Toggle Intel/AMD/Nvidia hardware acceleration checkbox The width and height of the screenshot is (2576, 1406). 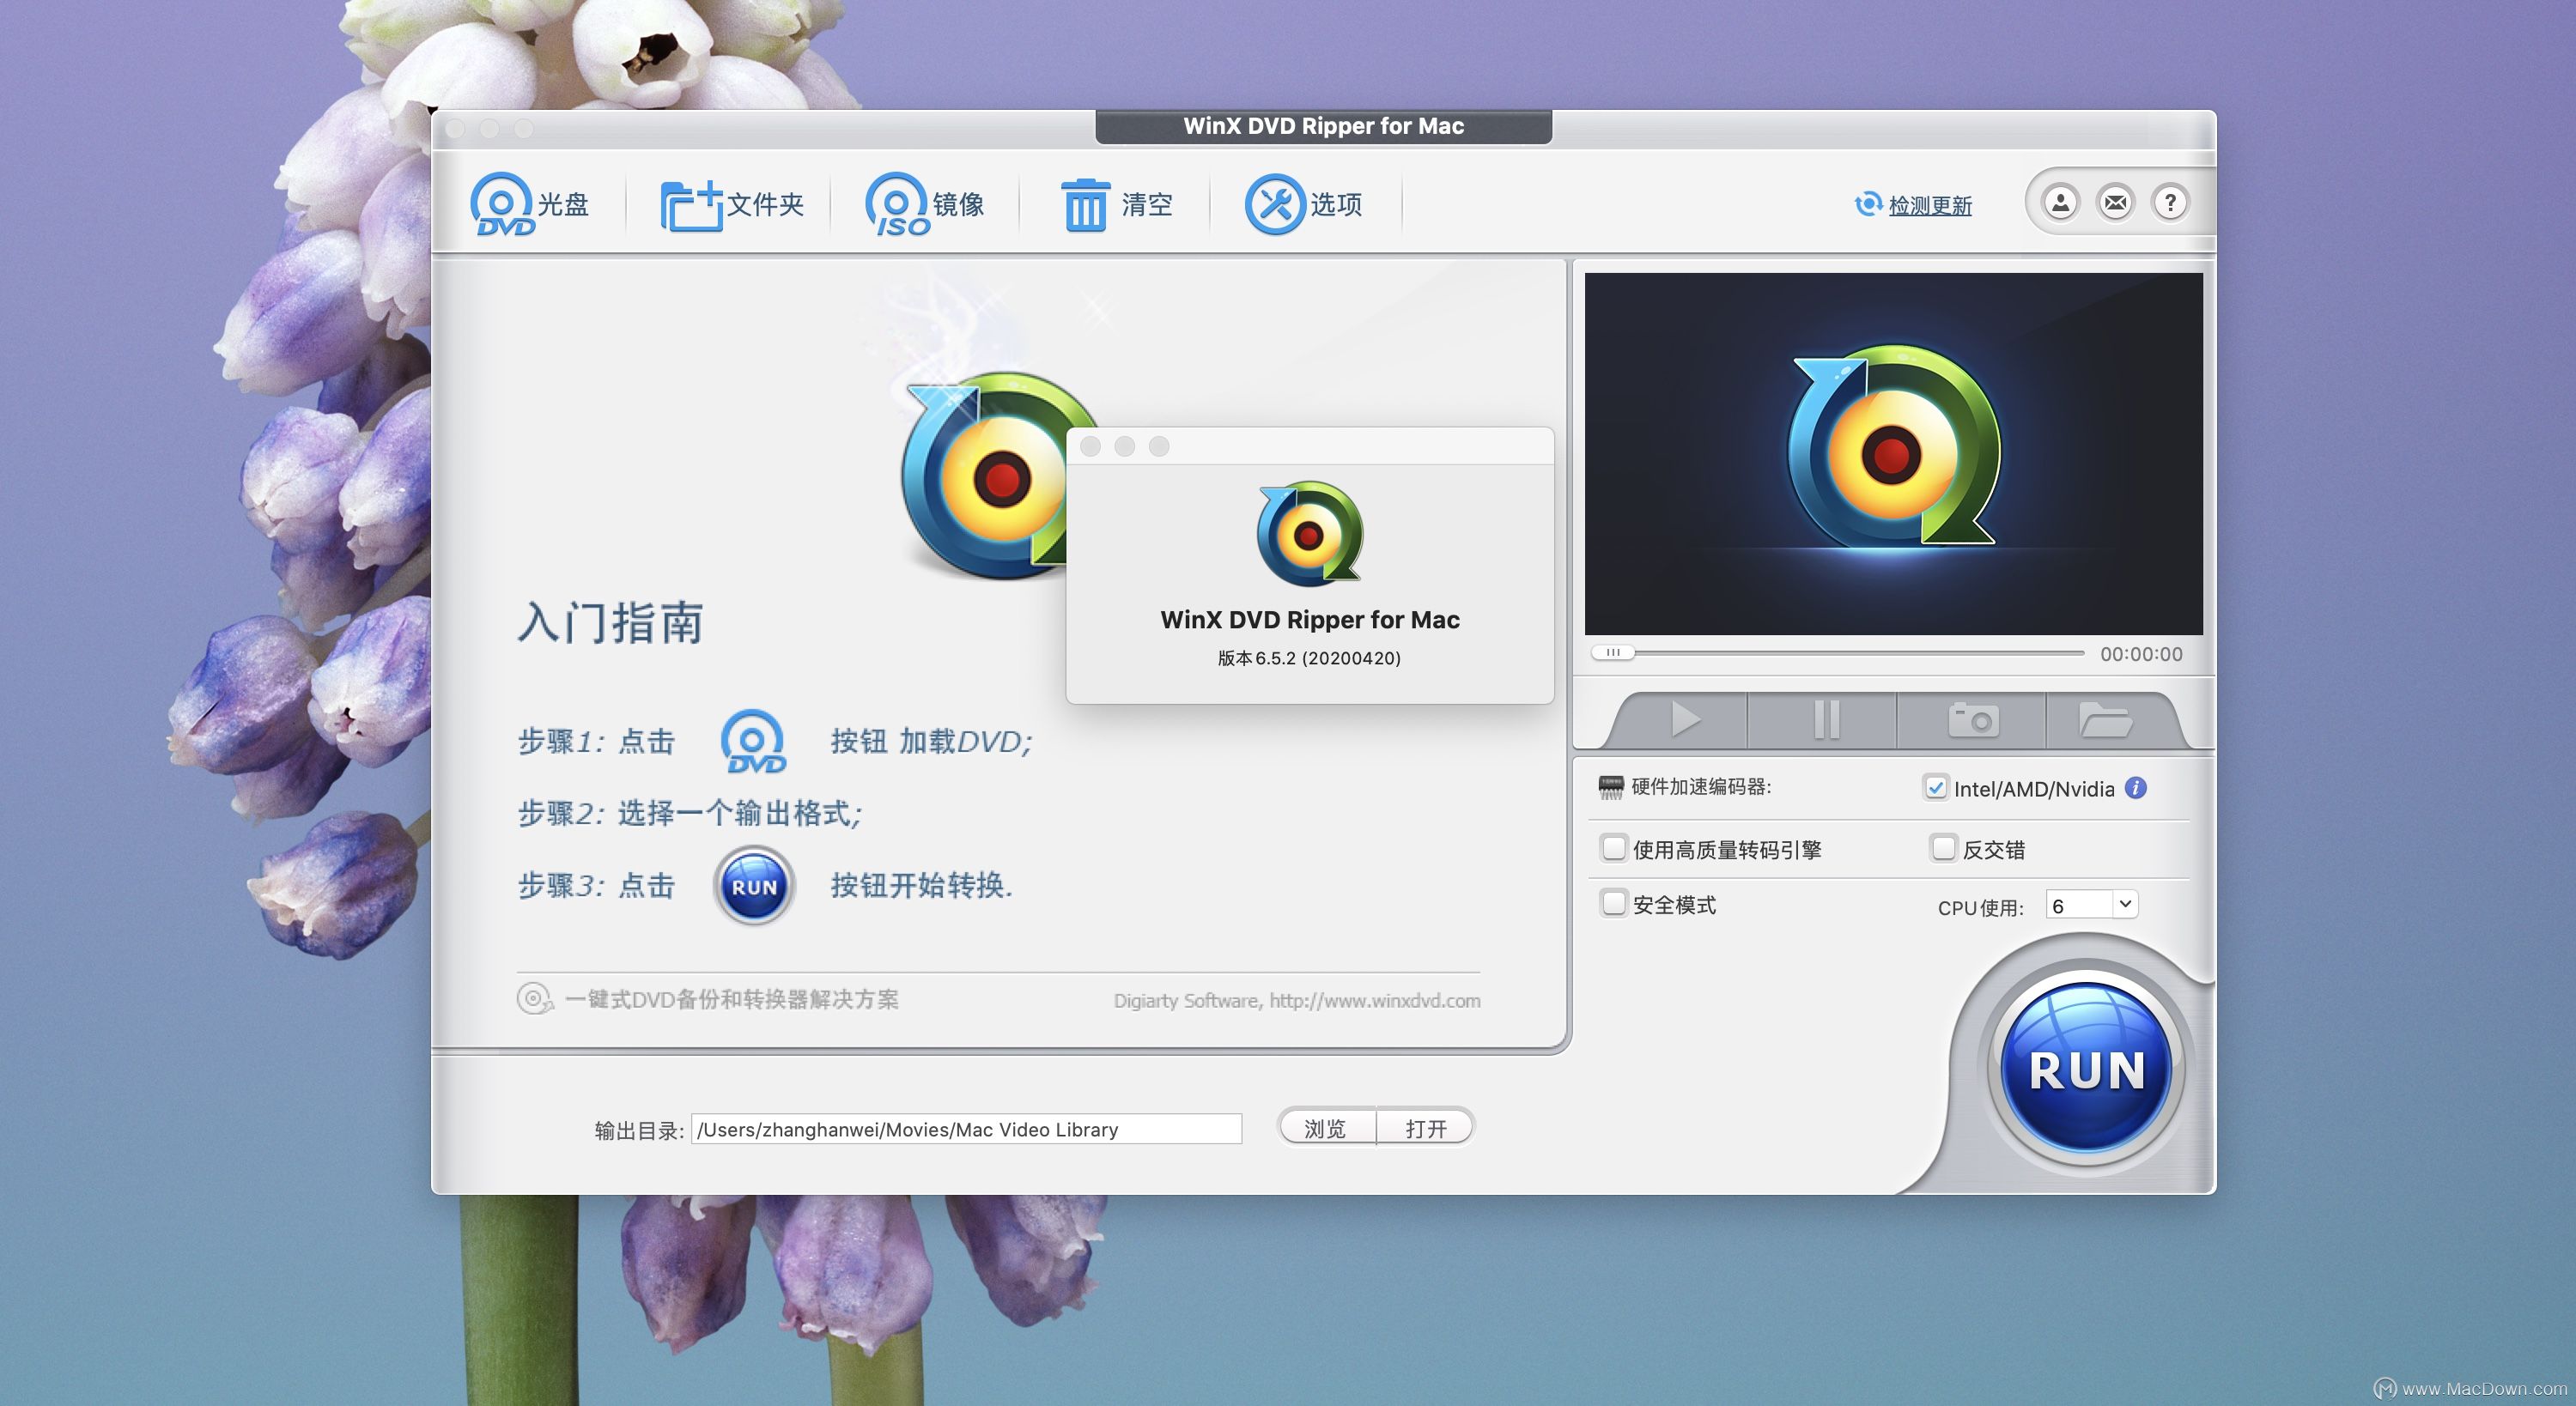click(x=1935, y=787)
